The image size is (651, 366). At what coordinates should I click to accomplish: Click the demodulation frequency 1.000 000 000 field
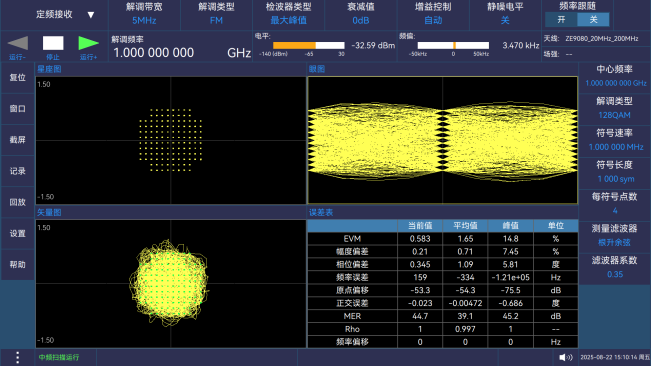[154, 53]
